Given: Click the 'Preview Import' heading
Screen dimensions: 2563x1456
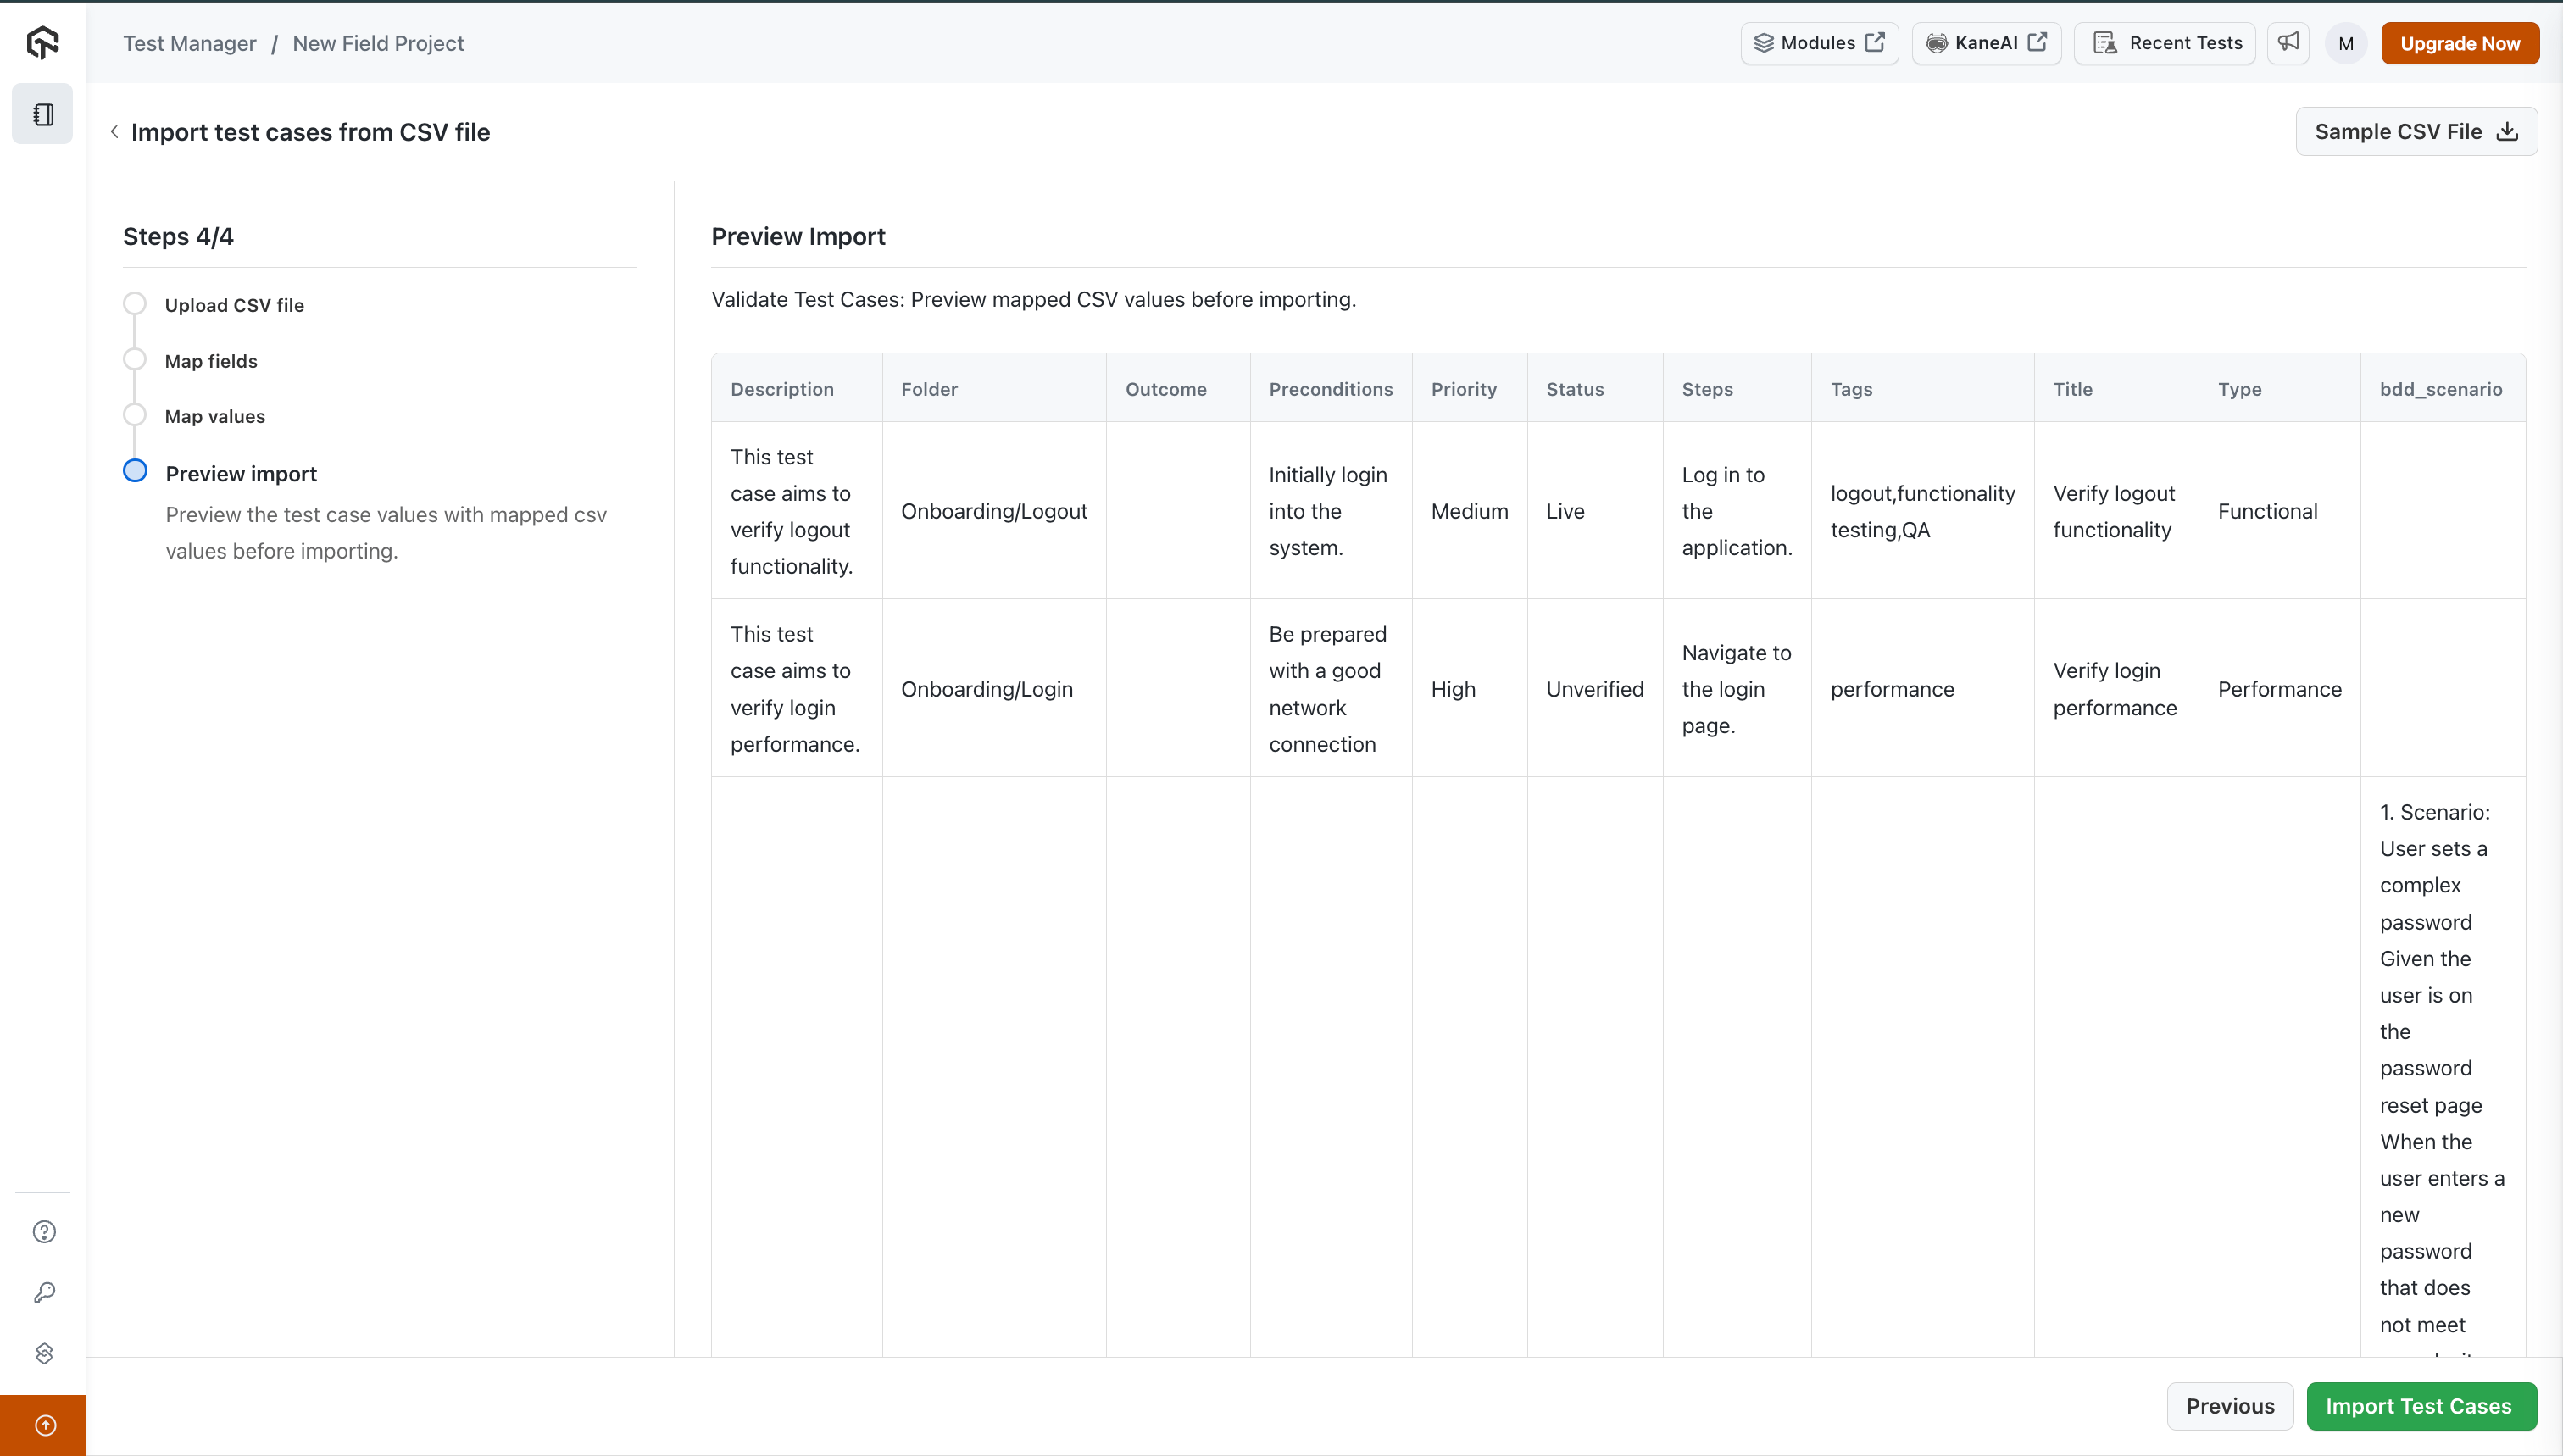Looking at the screenshot, I should pyautogui.click(x=798, y=236).
